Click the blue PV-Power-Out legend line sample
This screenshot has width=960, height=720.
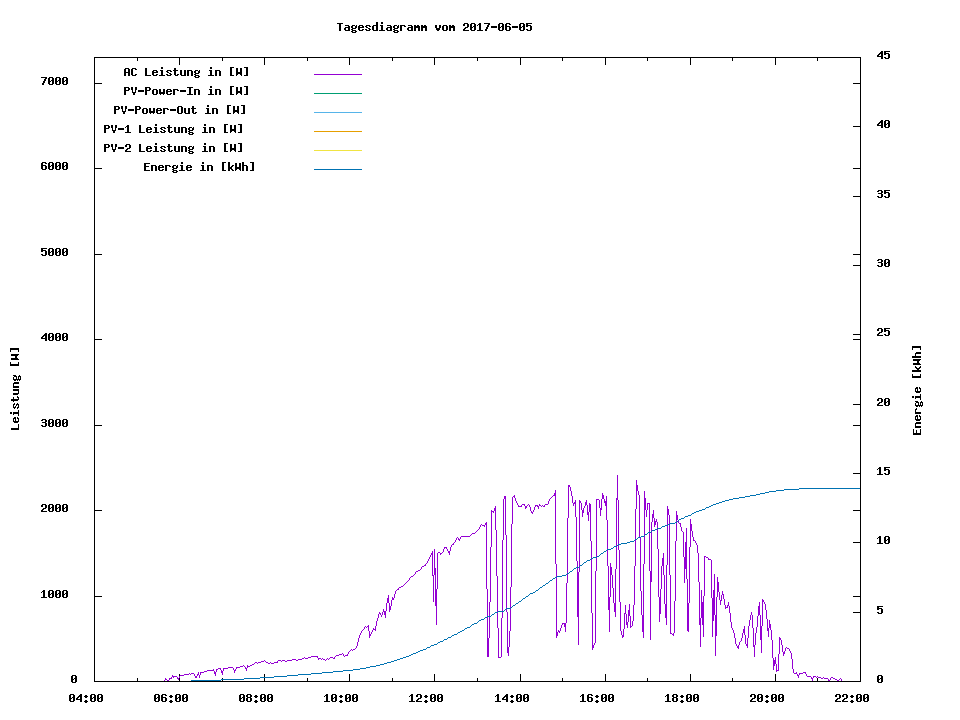[337, 112]
